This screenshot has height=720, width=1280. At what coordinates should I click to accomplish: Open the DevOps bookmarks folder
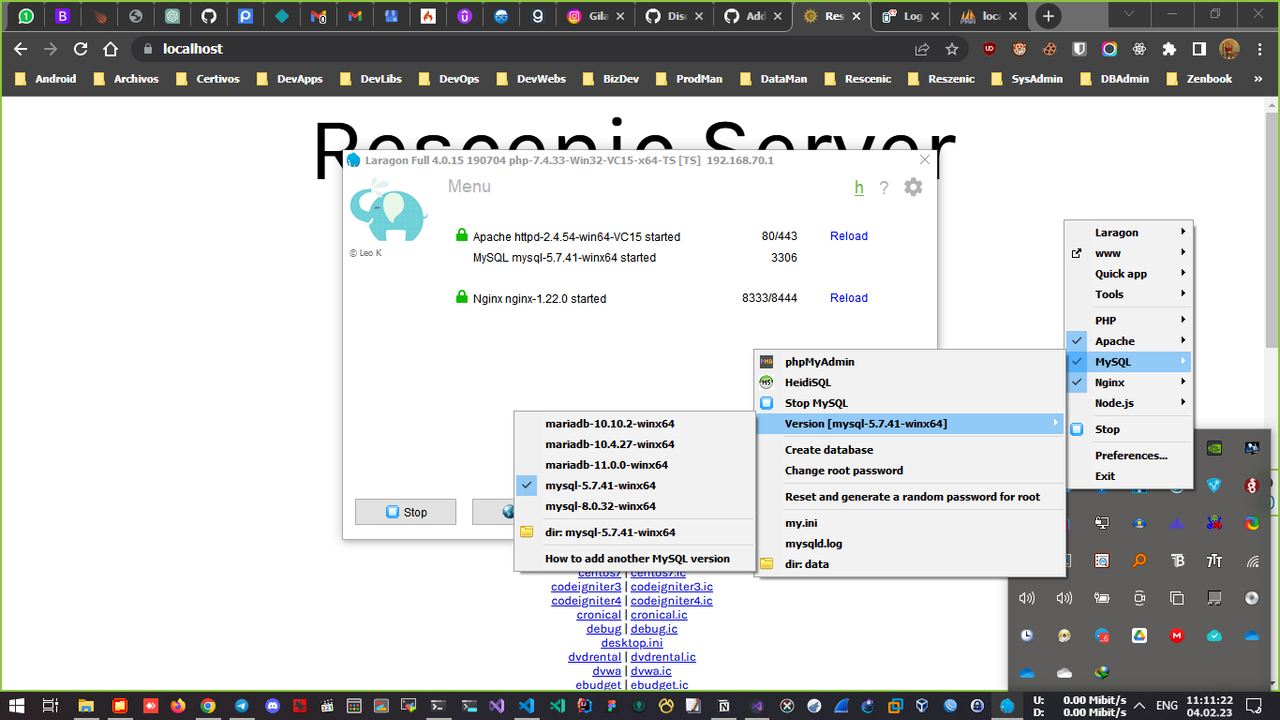coord(447,79)
